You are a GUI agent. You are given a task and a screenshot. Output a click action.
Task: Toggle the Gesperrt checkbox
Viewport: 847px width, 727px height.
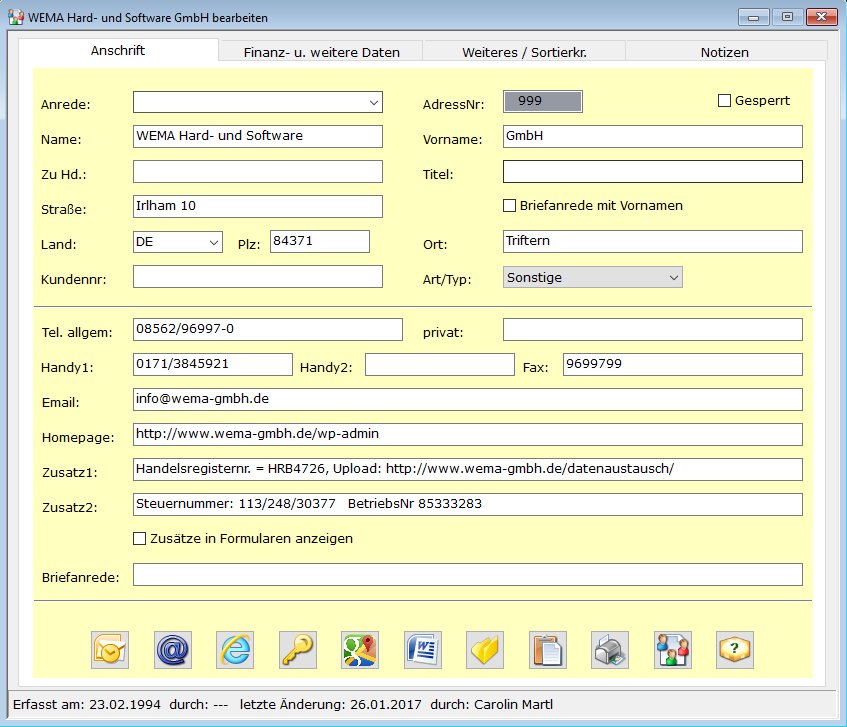coord(725,101)
